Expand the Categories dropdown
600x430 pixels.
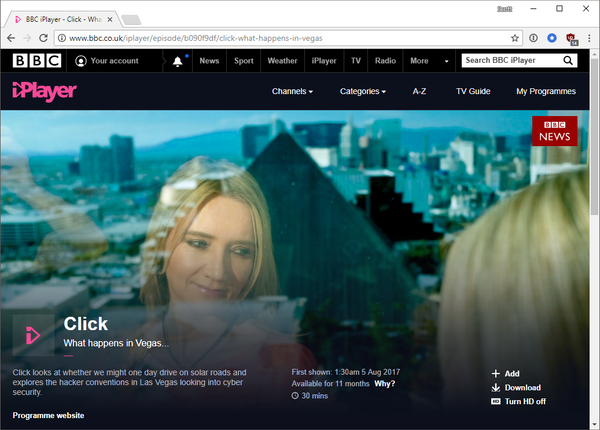pos(363,91)
